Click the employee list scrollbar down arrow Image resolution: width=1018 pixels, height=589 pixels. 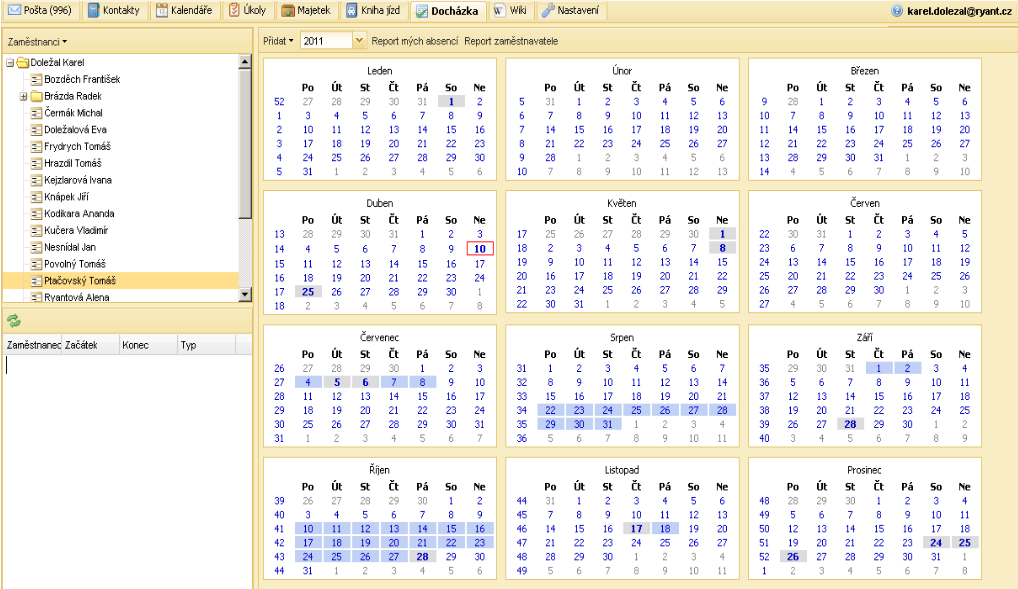pos(245,294)
